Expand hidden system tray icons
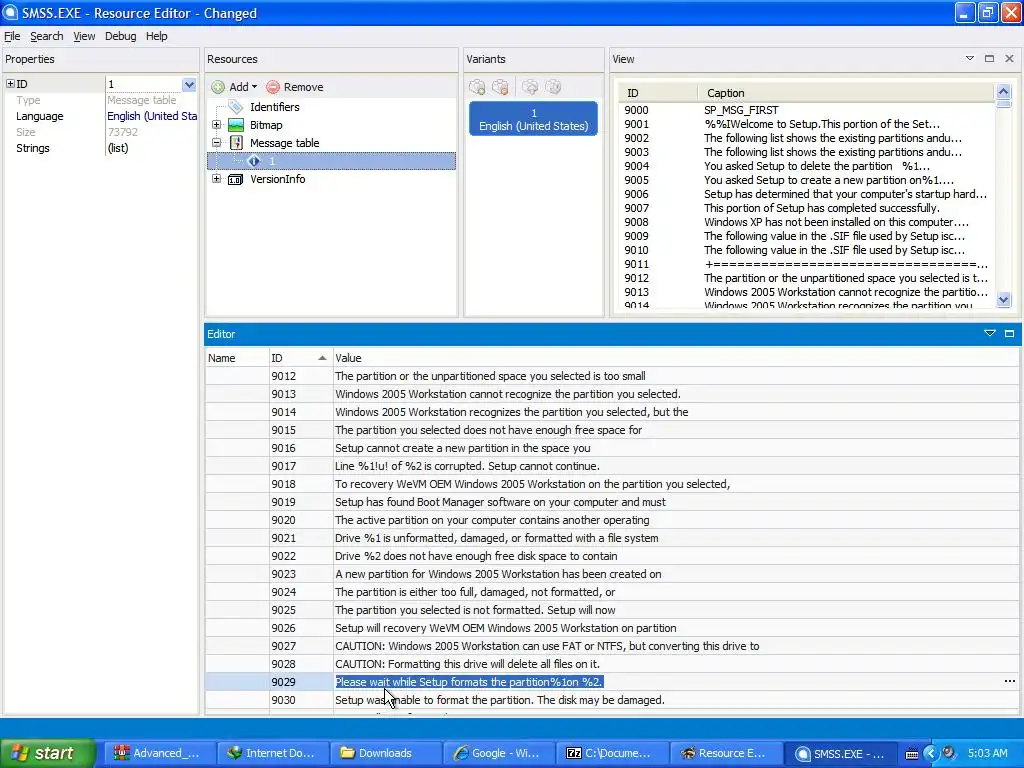 point(930,754)
